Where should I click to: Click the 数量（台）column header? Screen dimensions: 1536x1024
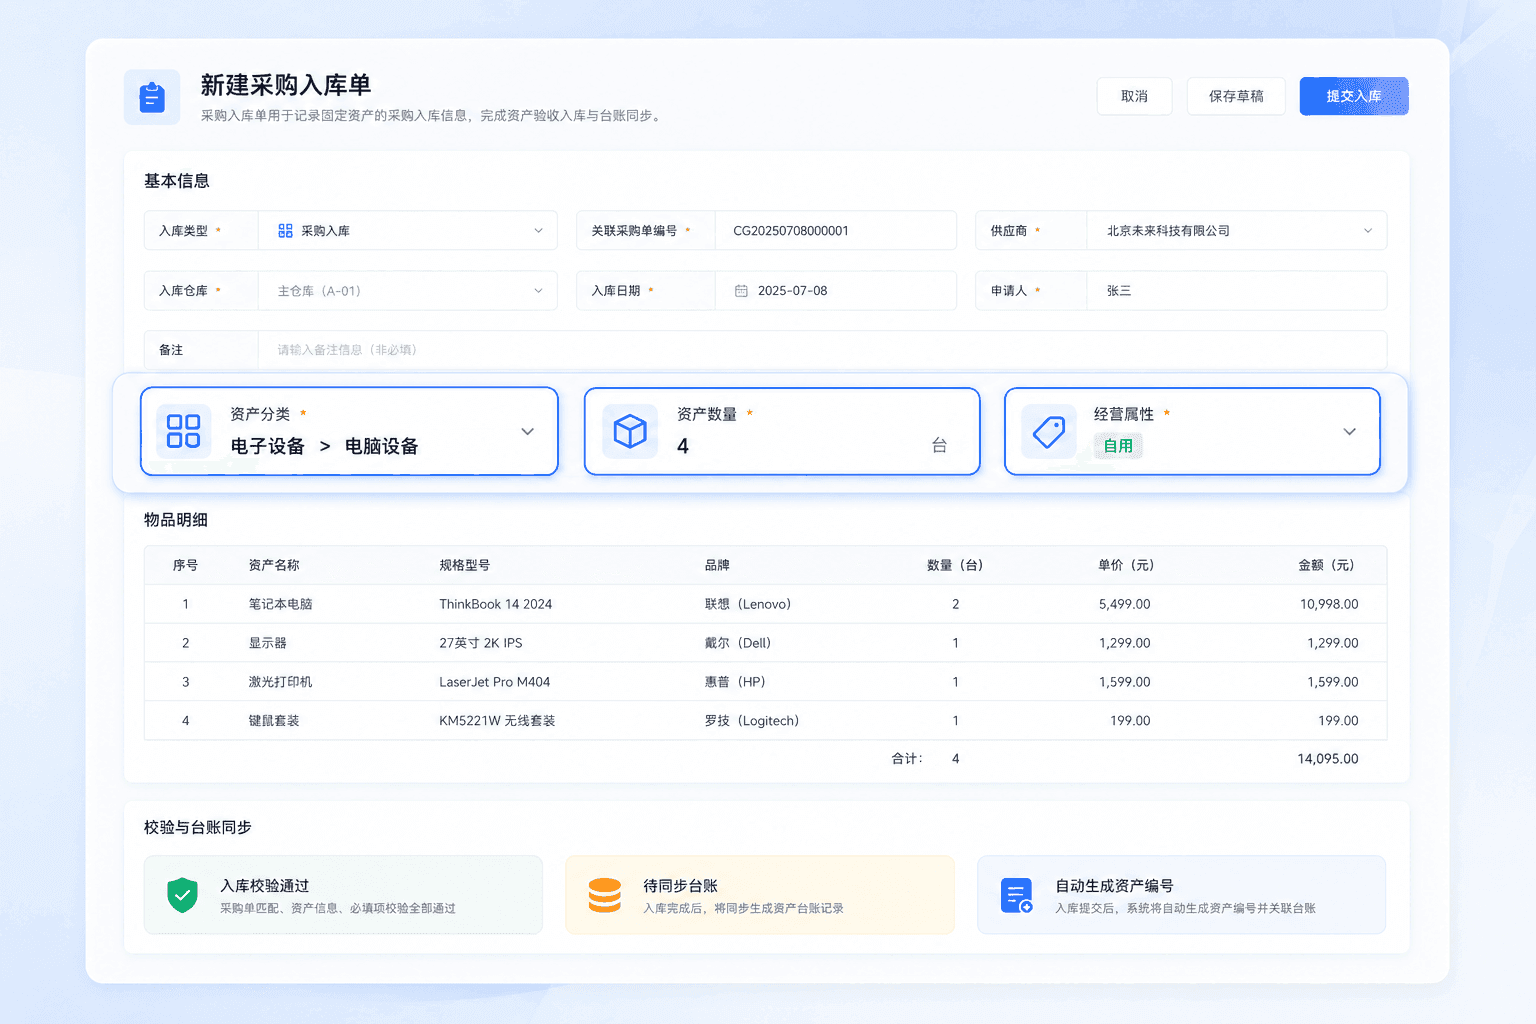955,565
